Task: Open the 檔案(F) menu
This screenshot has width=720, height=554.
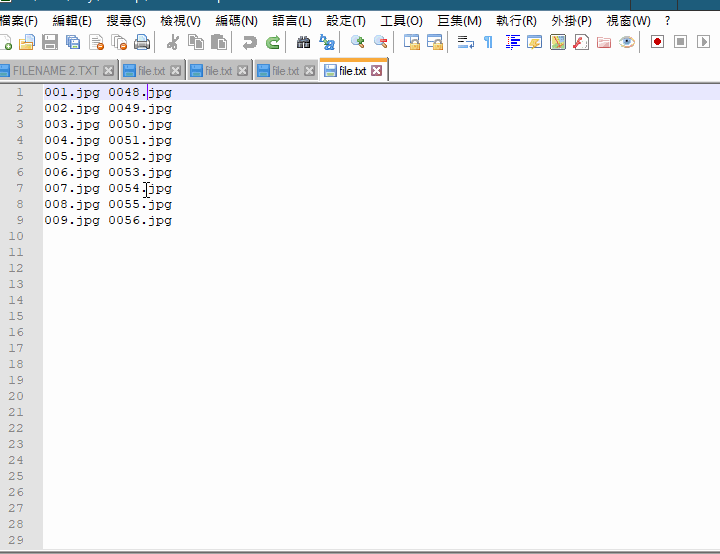Action: click(19, 21)
